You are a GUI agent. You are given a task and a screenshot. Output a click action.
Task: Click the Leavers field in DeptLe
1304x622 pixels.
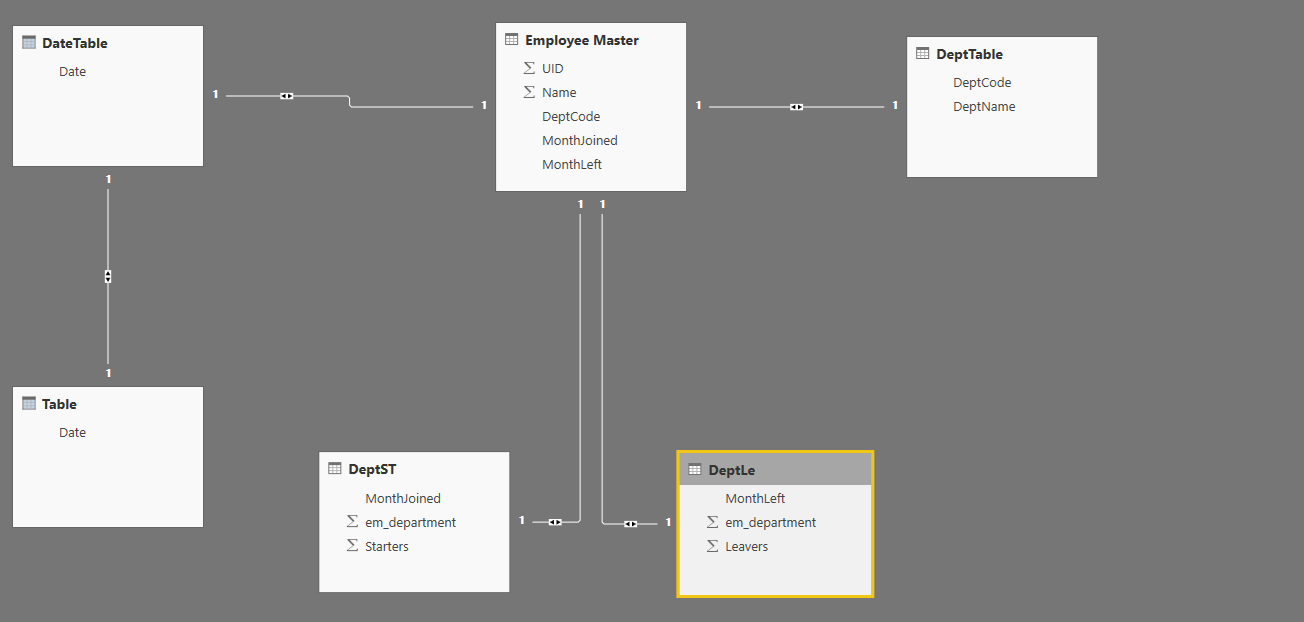point(747,546)
